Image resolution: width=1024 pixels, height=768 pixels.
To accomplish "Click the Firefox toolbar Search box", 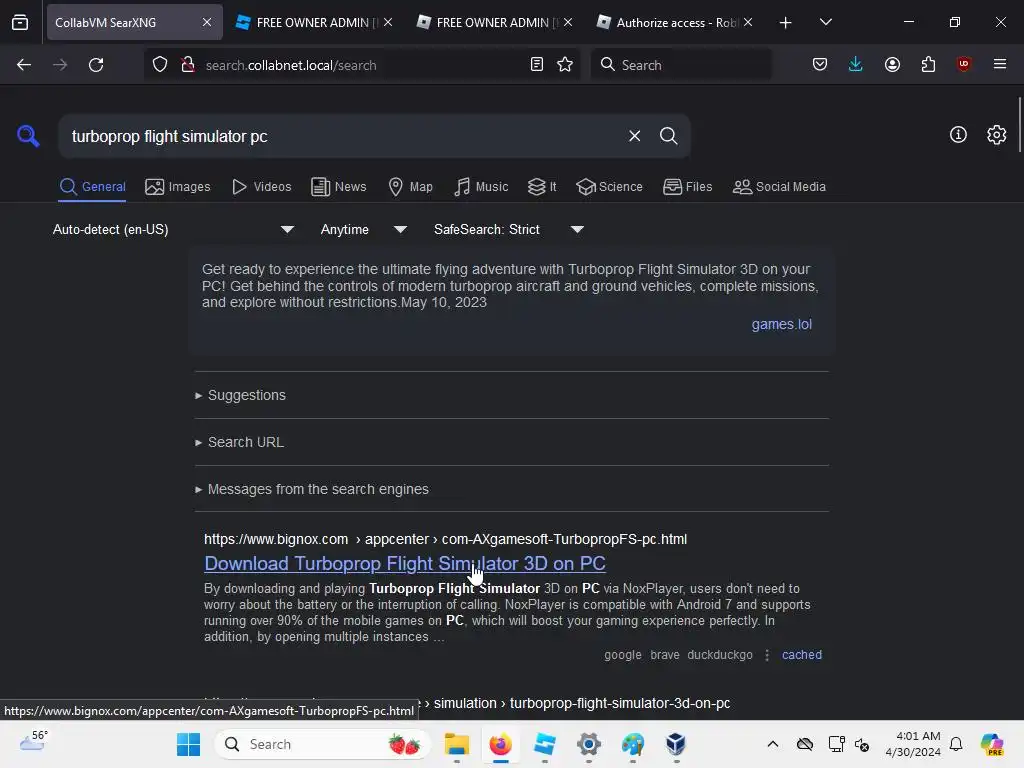I will coord(680,65).
